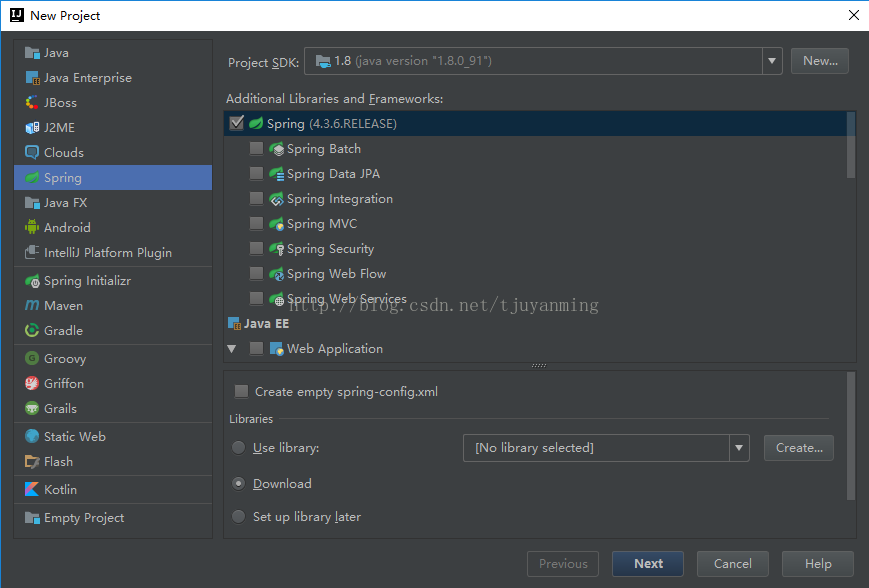Choose Maven project type

pos(113,305)
